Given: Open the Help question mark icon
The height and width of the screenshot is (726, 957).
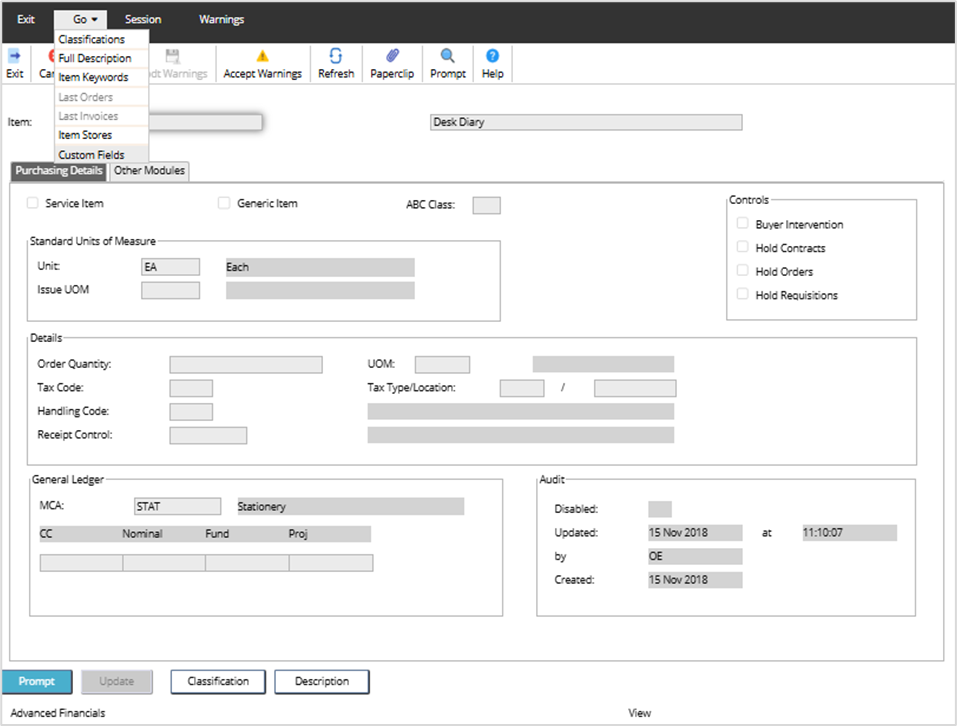Looking at the screenshot, I should (492, 57).
